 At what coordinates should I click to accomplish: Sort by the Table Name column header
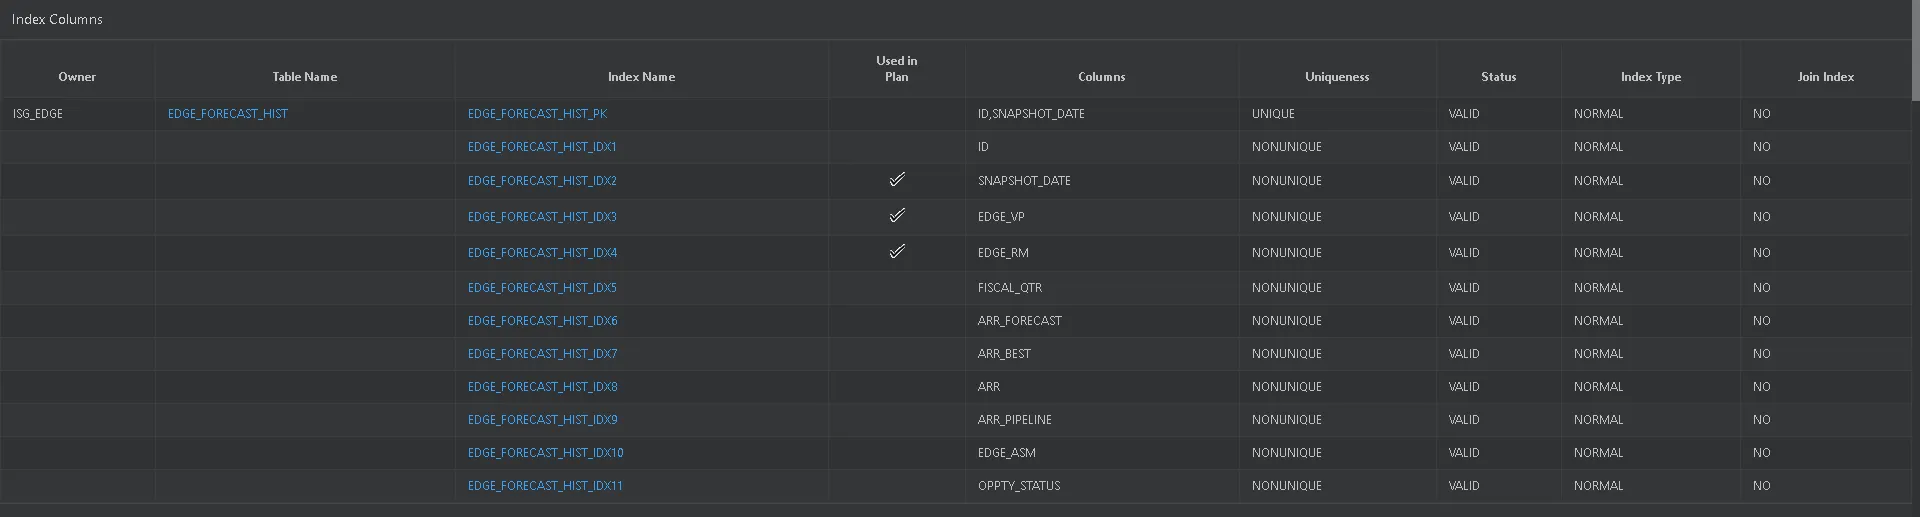point(305,77)
